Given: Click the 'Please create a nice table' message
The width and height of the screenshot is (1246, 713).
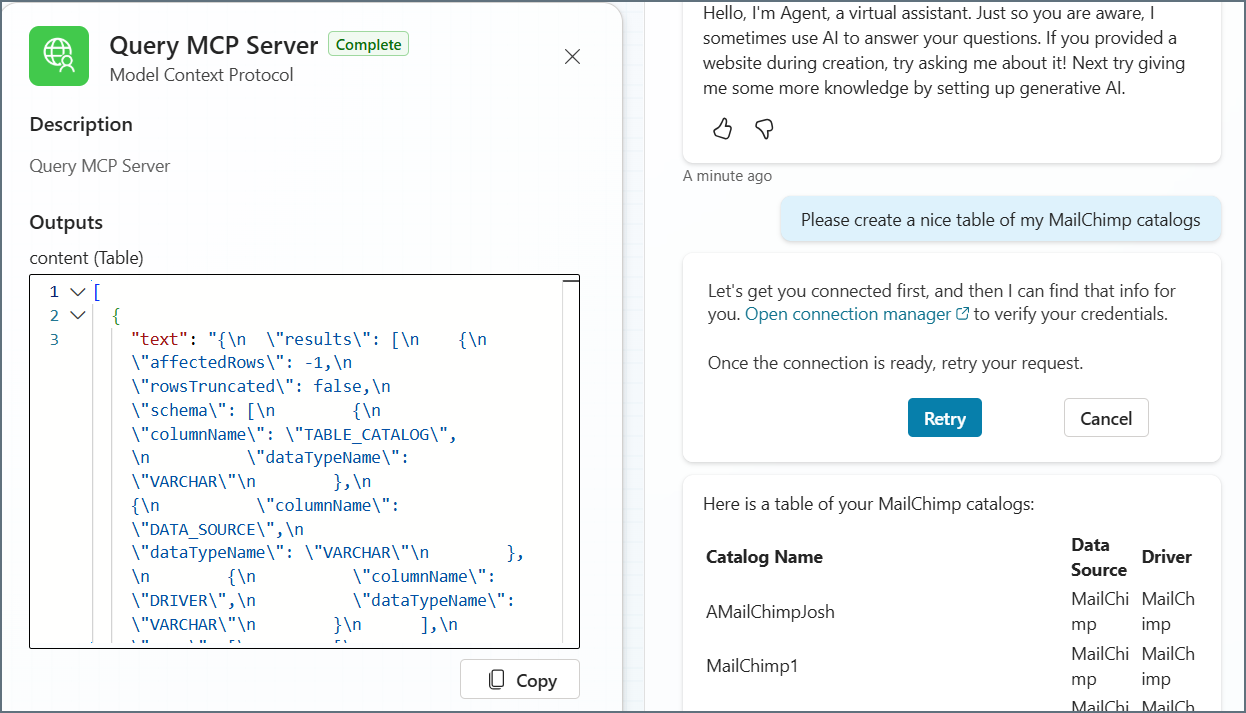Looking at the screenshot, I should coord(1001,220).
